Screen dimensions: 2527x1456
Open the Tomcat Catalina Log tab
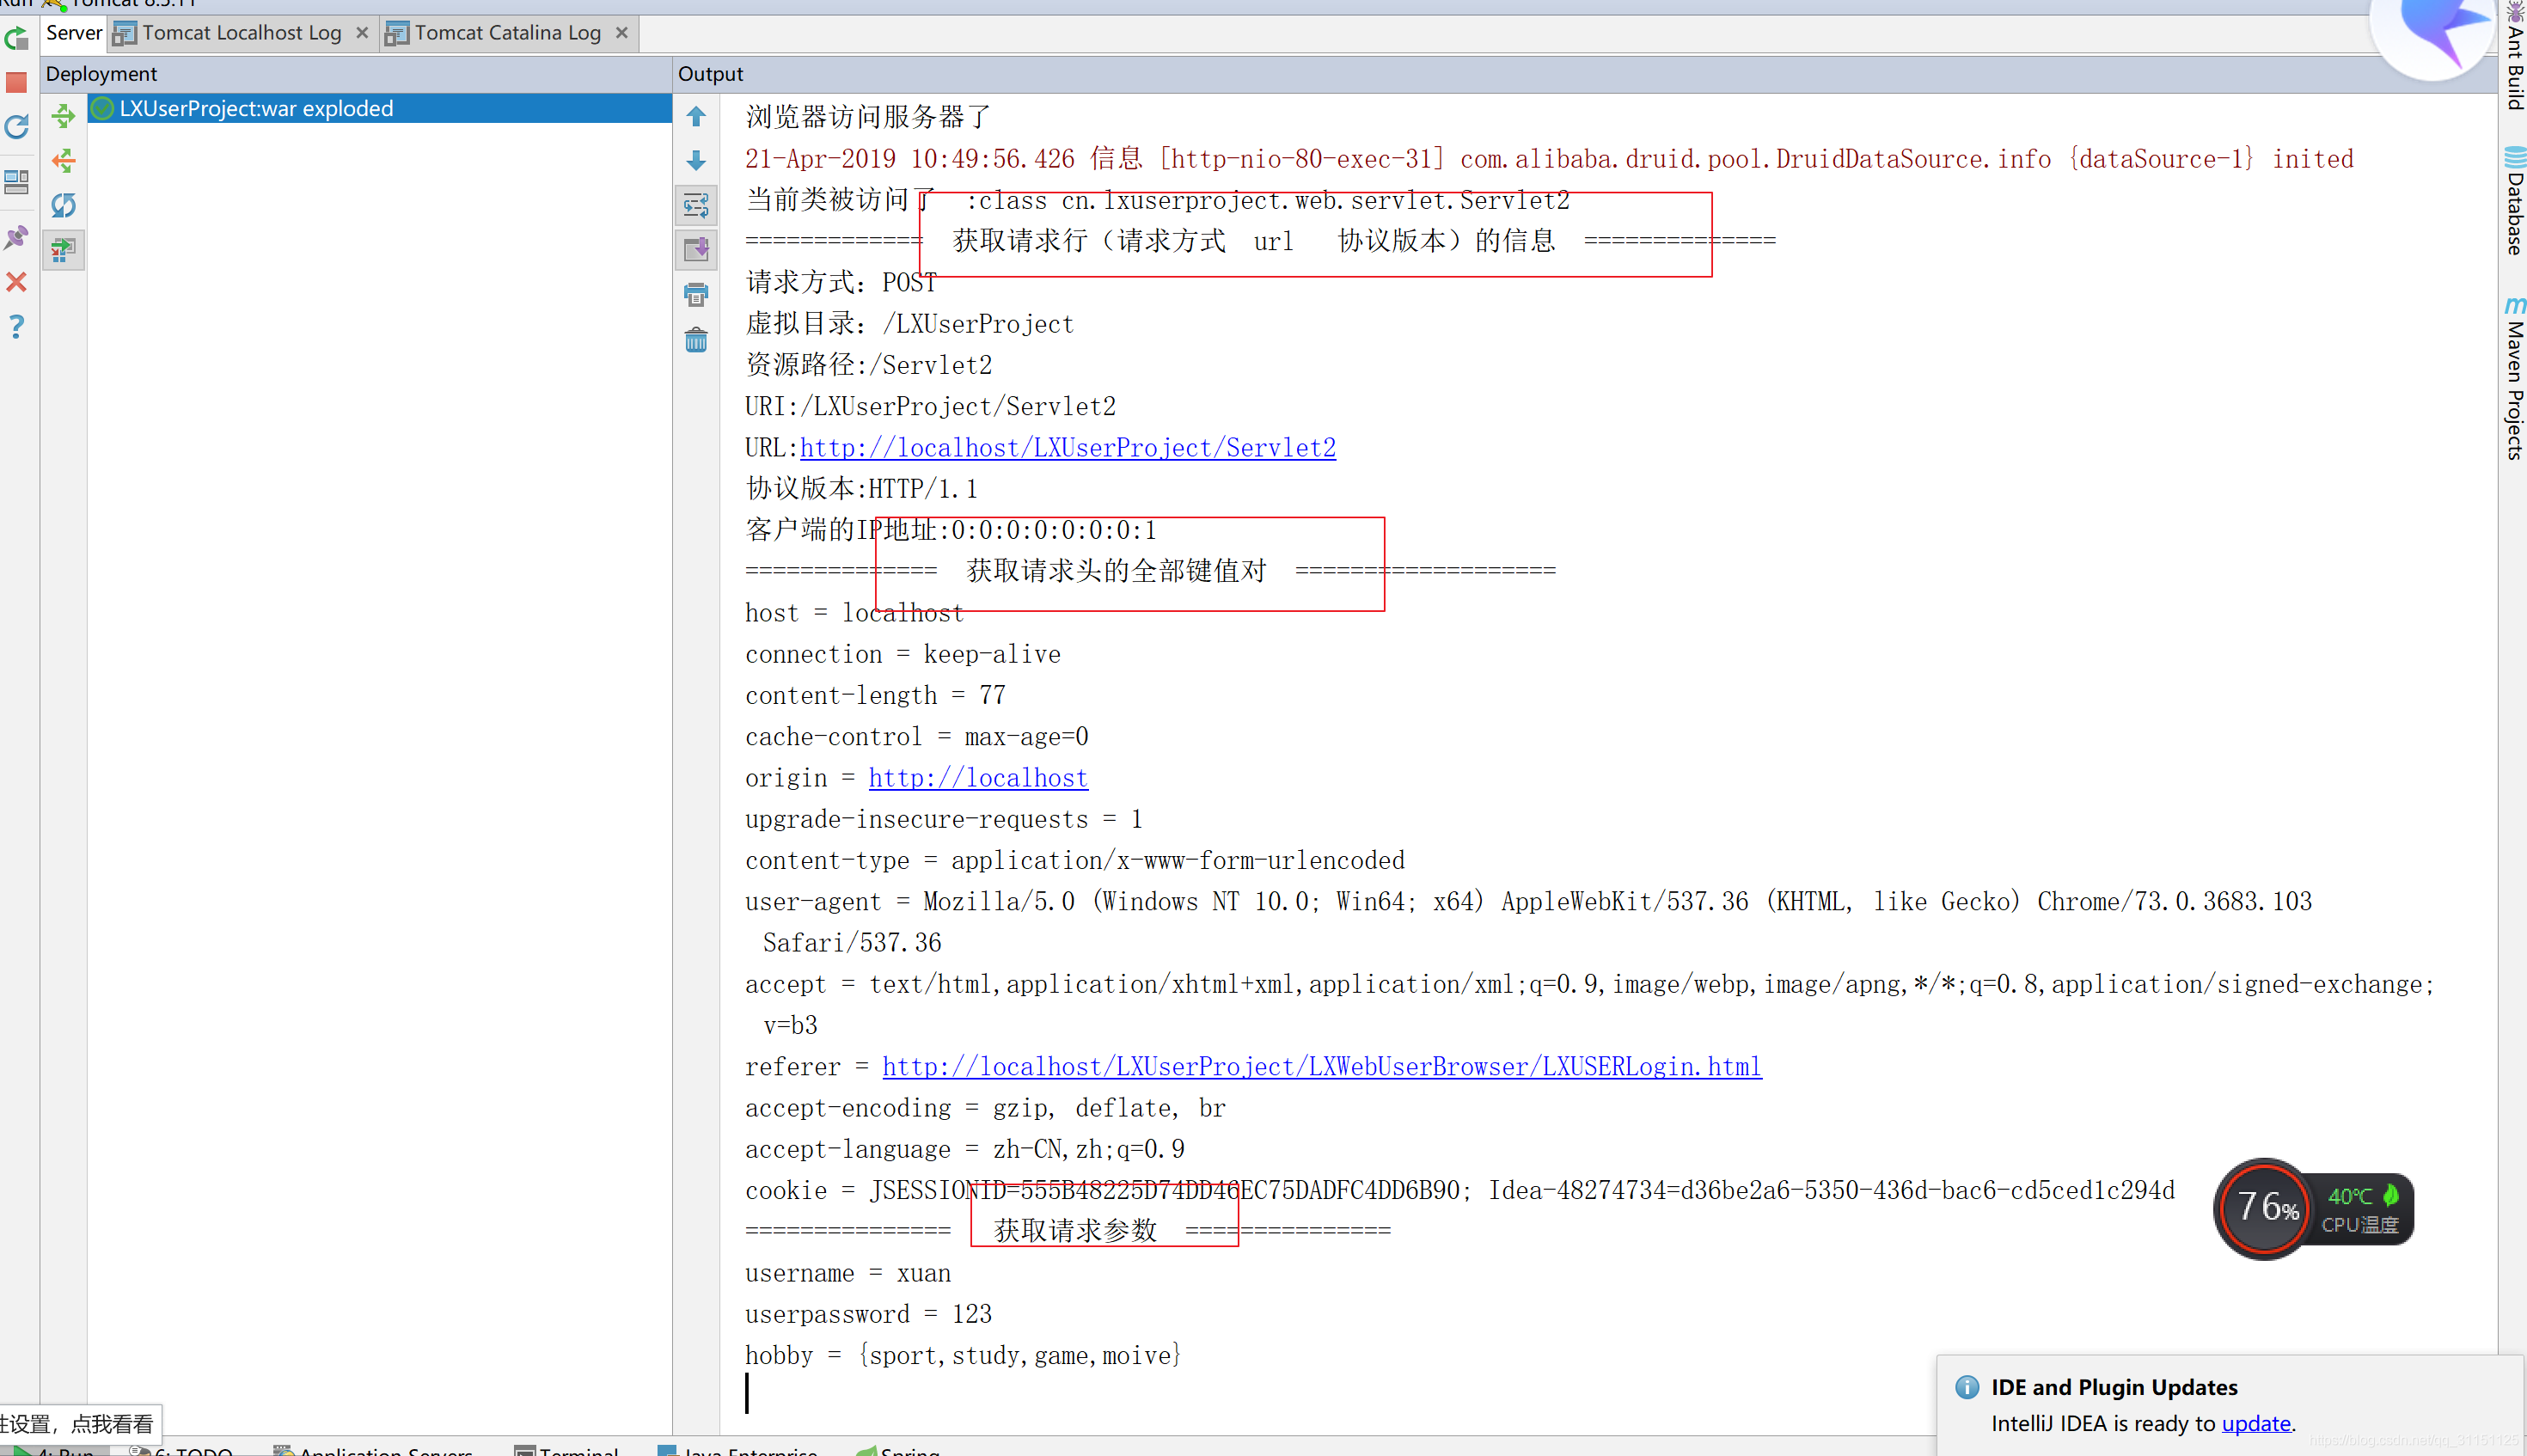pyautogui.click(x=507, y=33)
